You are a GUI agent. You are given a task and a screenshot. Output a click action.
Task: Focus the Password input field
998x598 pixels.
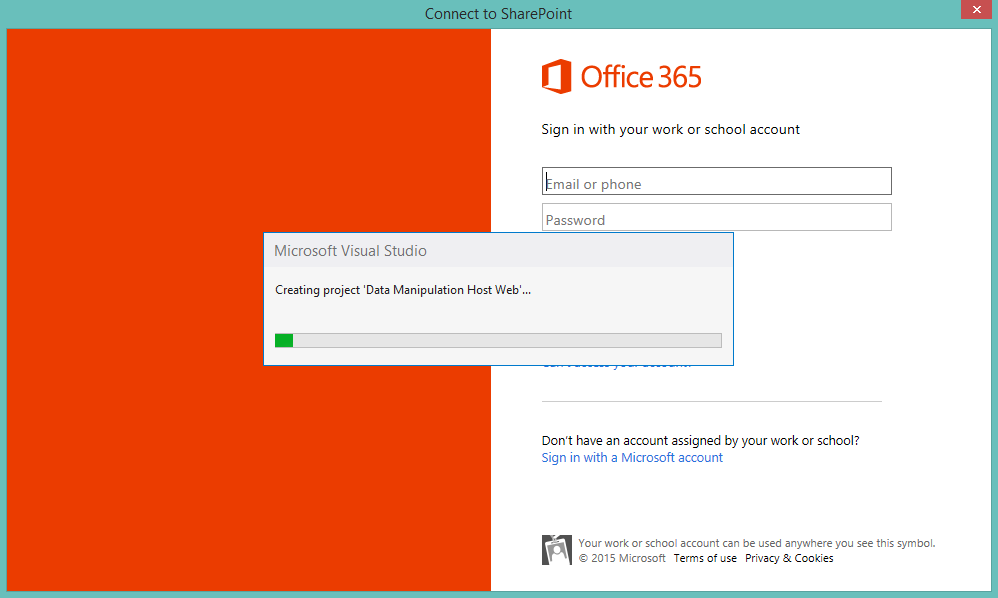coord(717,218)
